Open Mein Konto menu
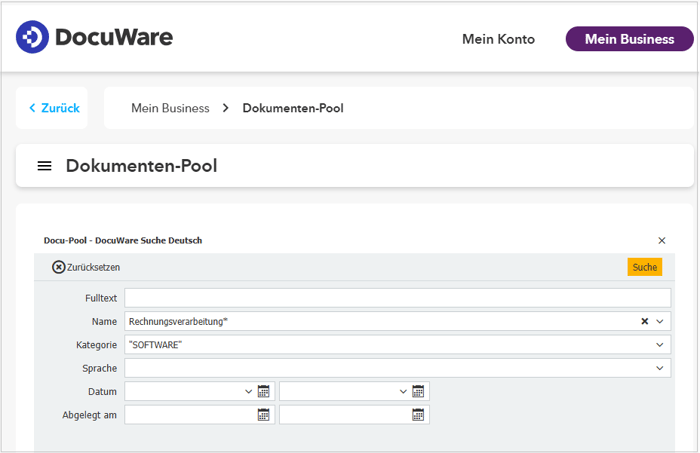The width and height of the screenshot is (700, 453). (498, 39)
